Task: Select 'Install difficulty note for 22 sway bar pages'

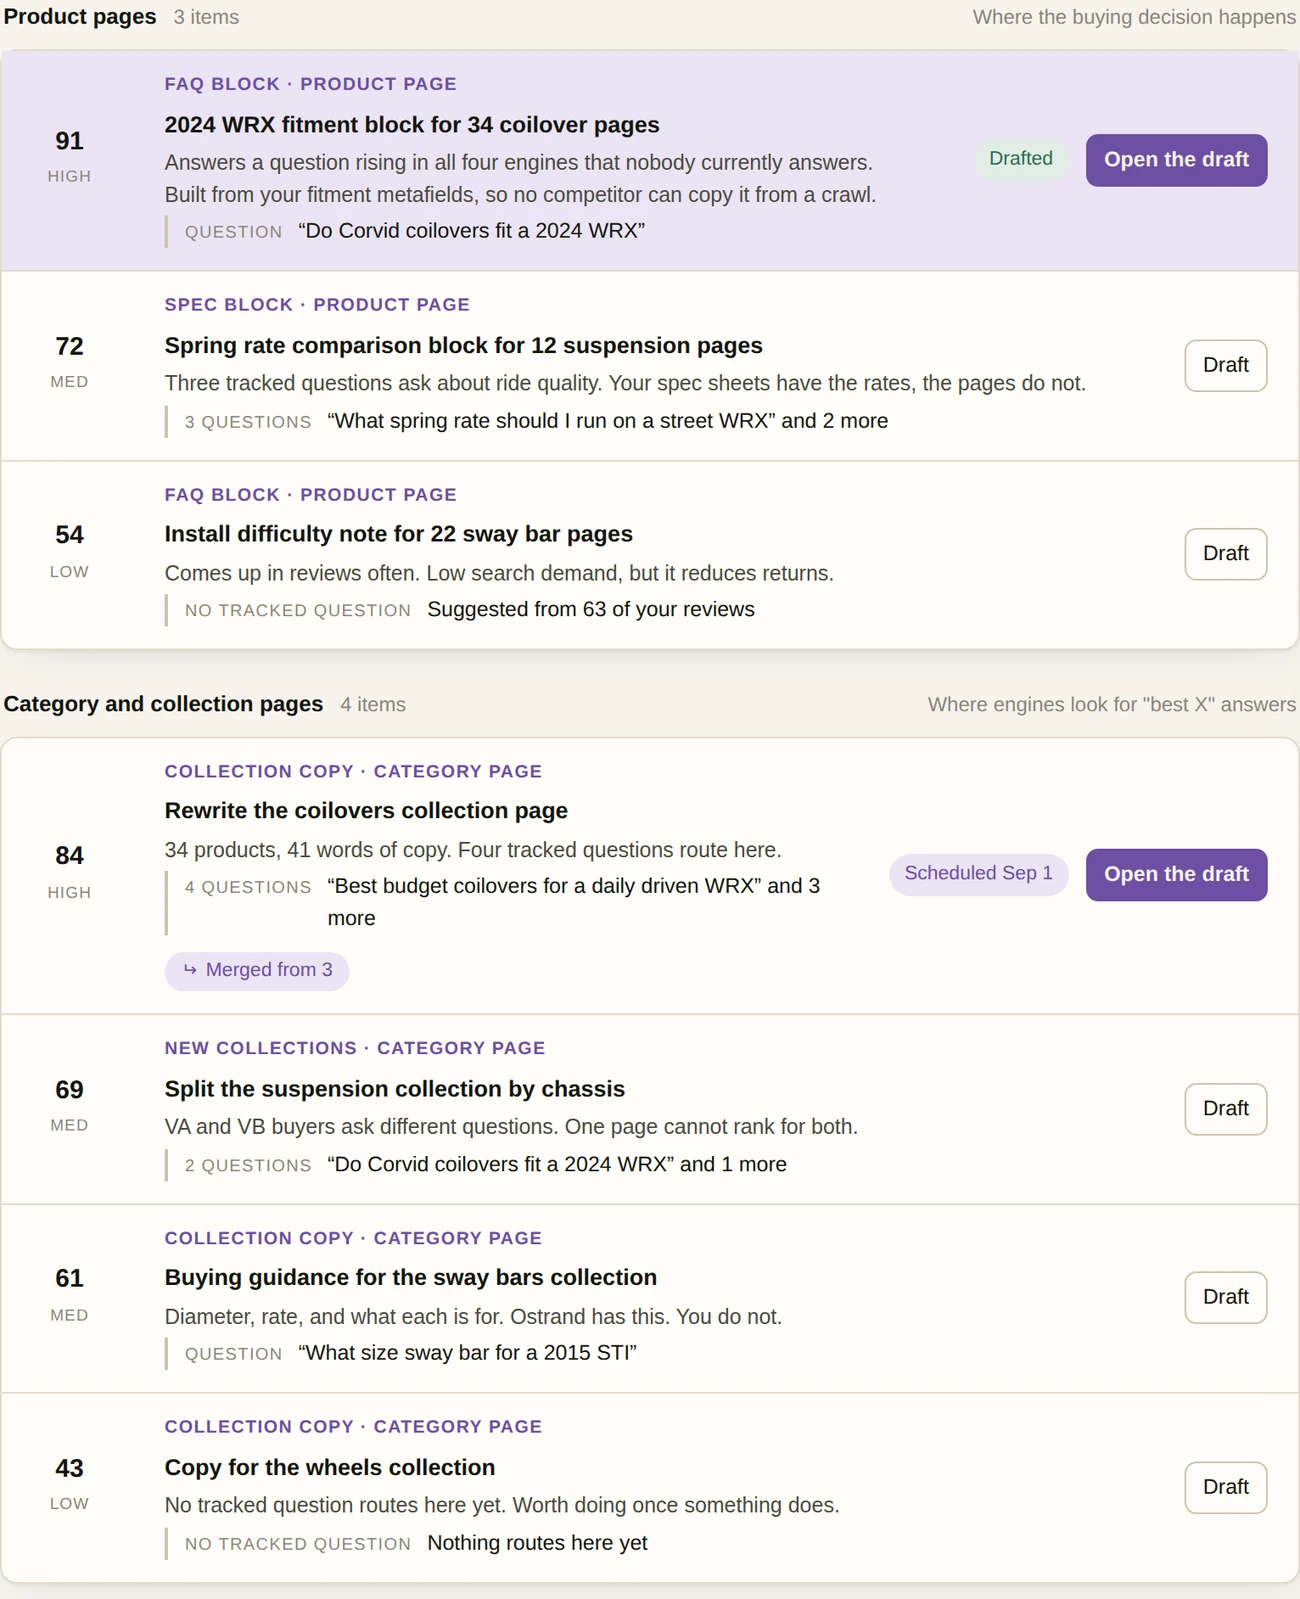Action: click(398, 534)
